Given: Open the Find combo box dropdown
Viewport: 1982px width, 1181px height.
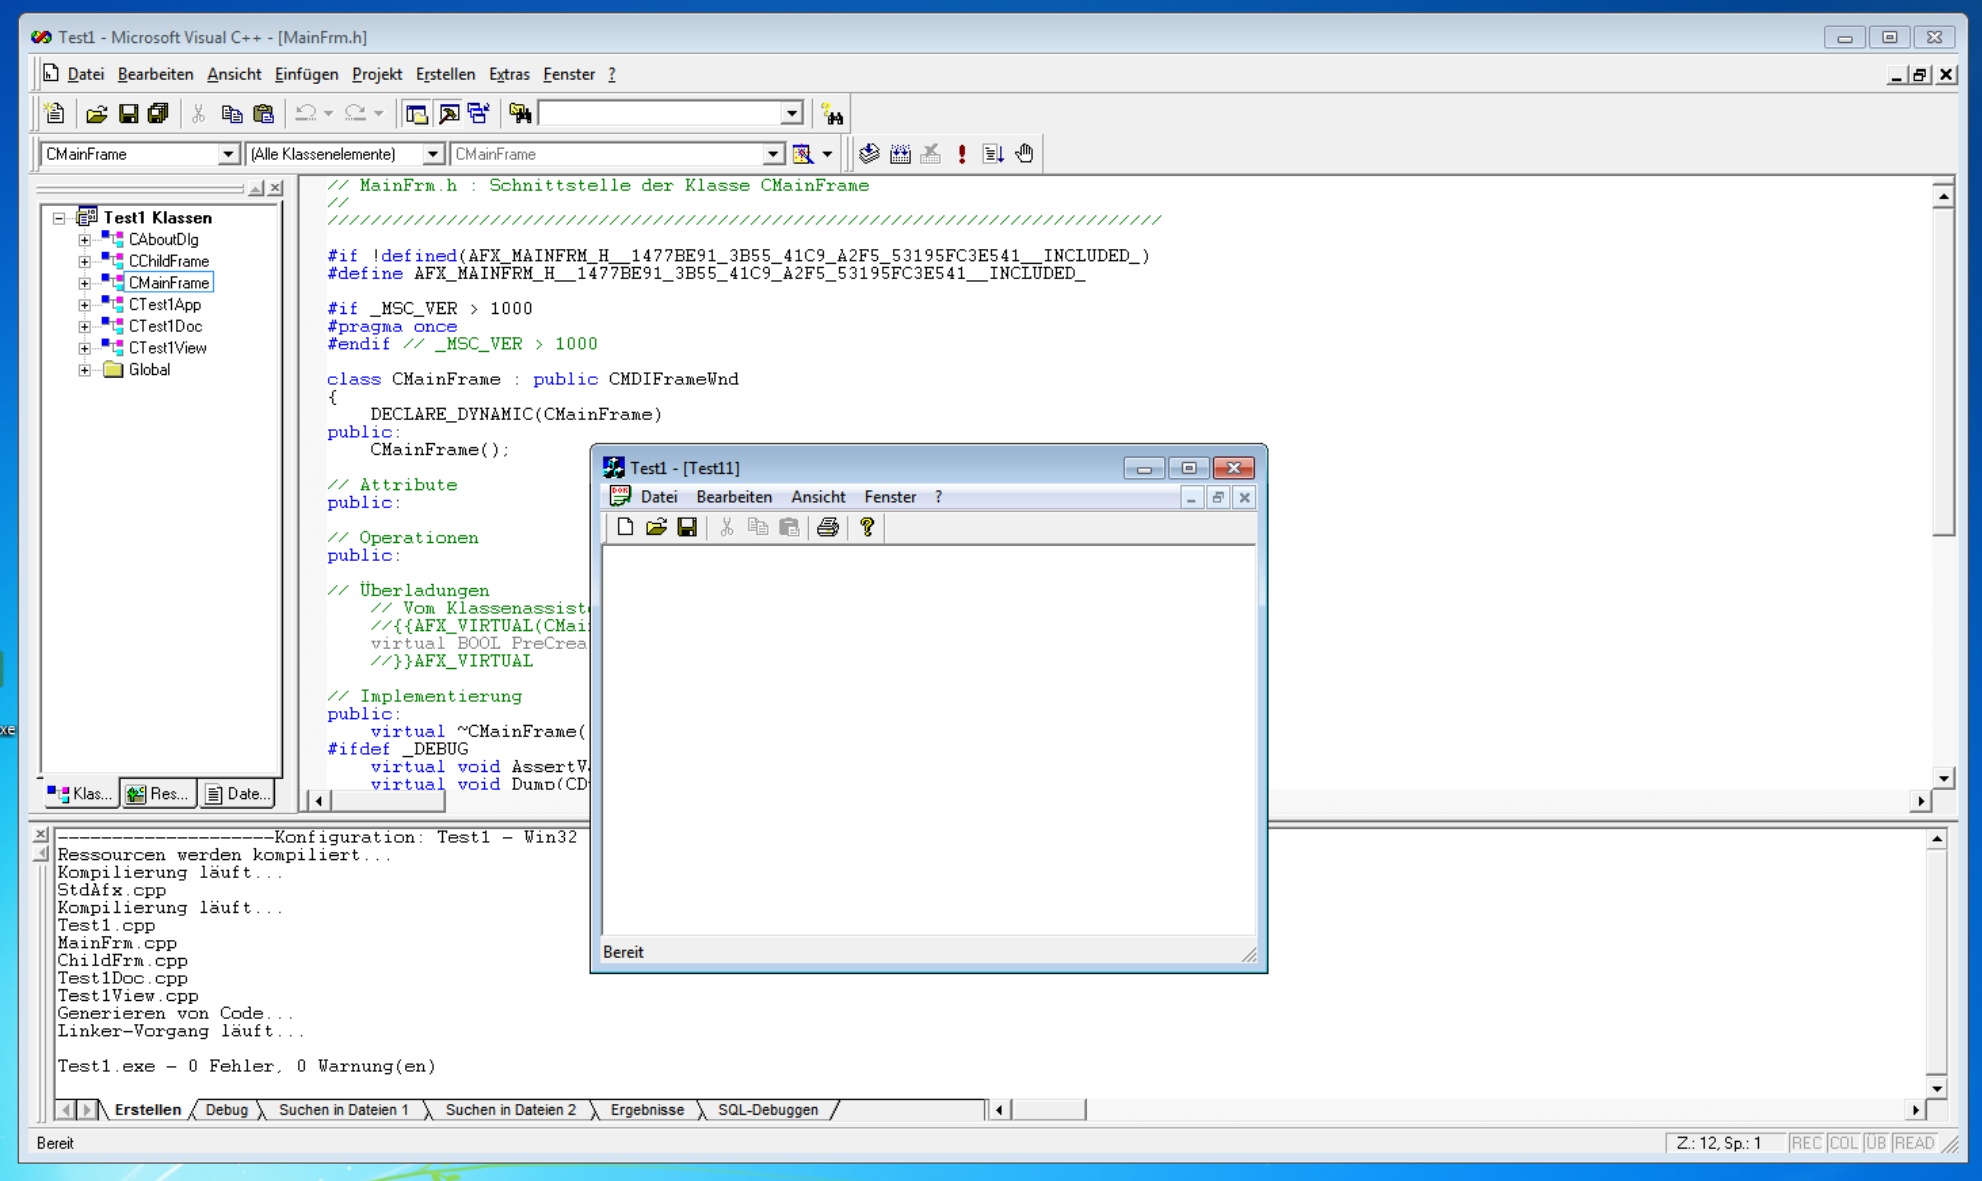Looking at the screenshot, I should point(792,114).
